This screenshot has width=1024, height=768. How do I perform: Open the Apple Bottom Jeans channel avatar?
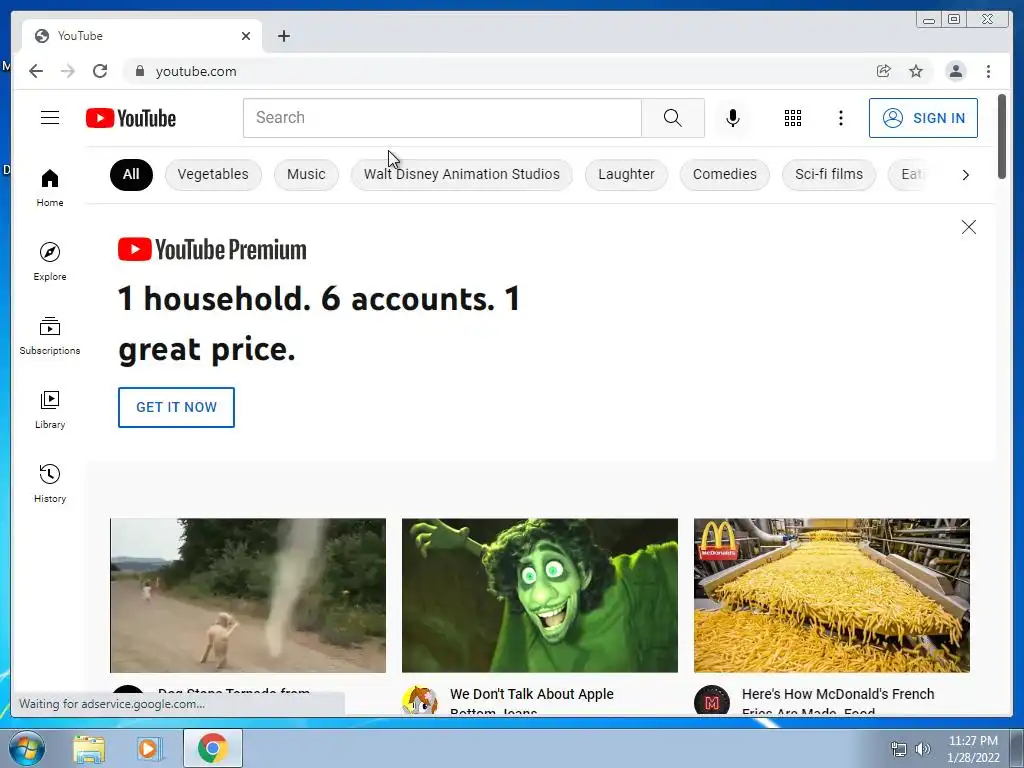419,701
